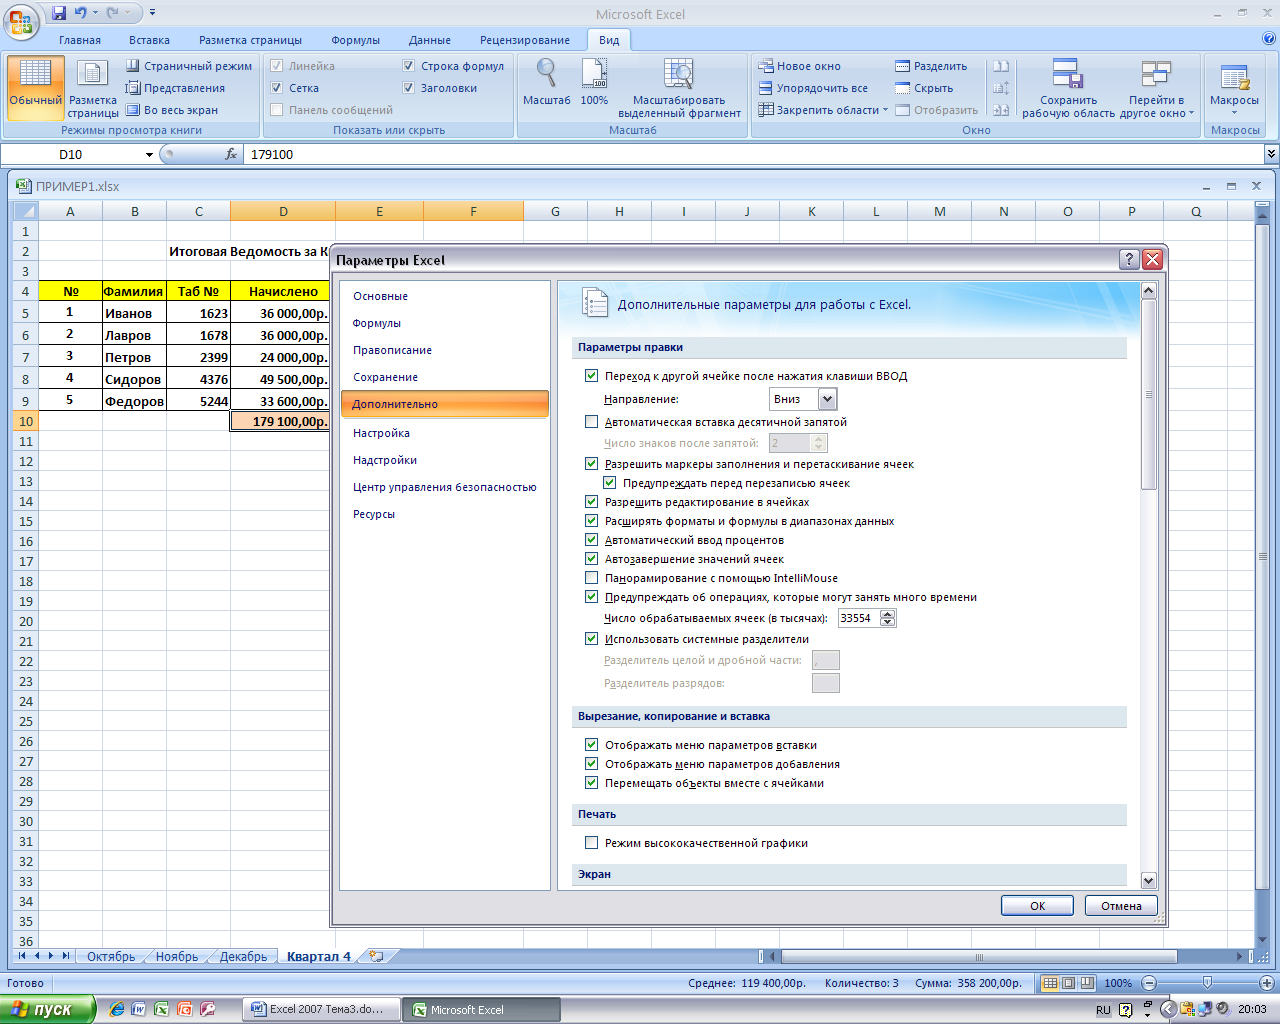Confirm with the OK button
Image resolution: width=1280 pixels, height=1024 pixels.
1037,906
